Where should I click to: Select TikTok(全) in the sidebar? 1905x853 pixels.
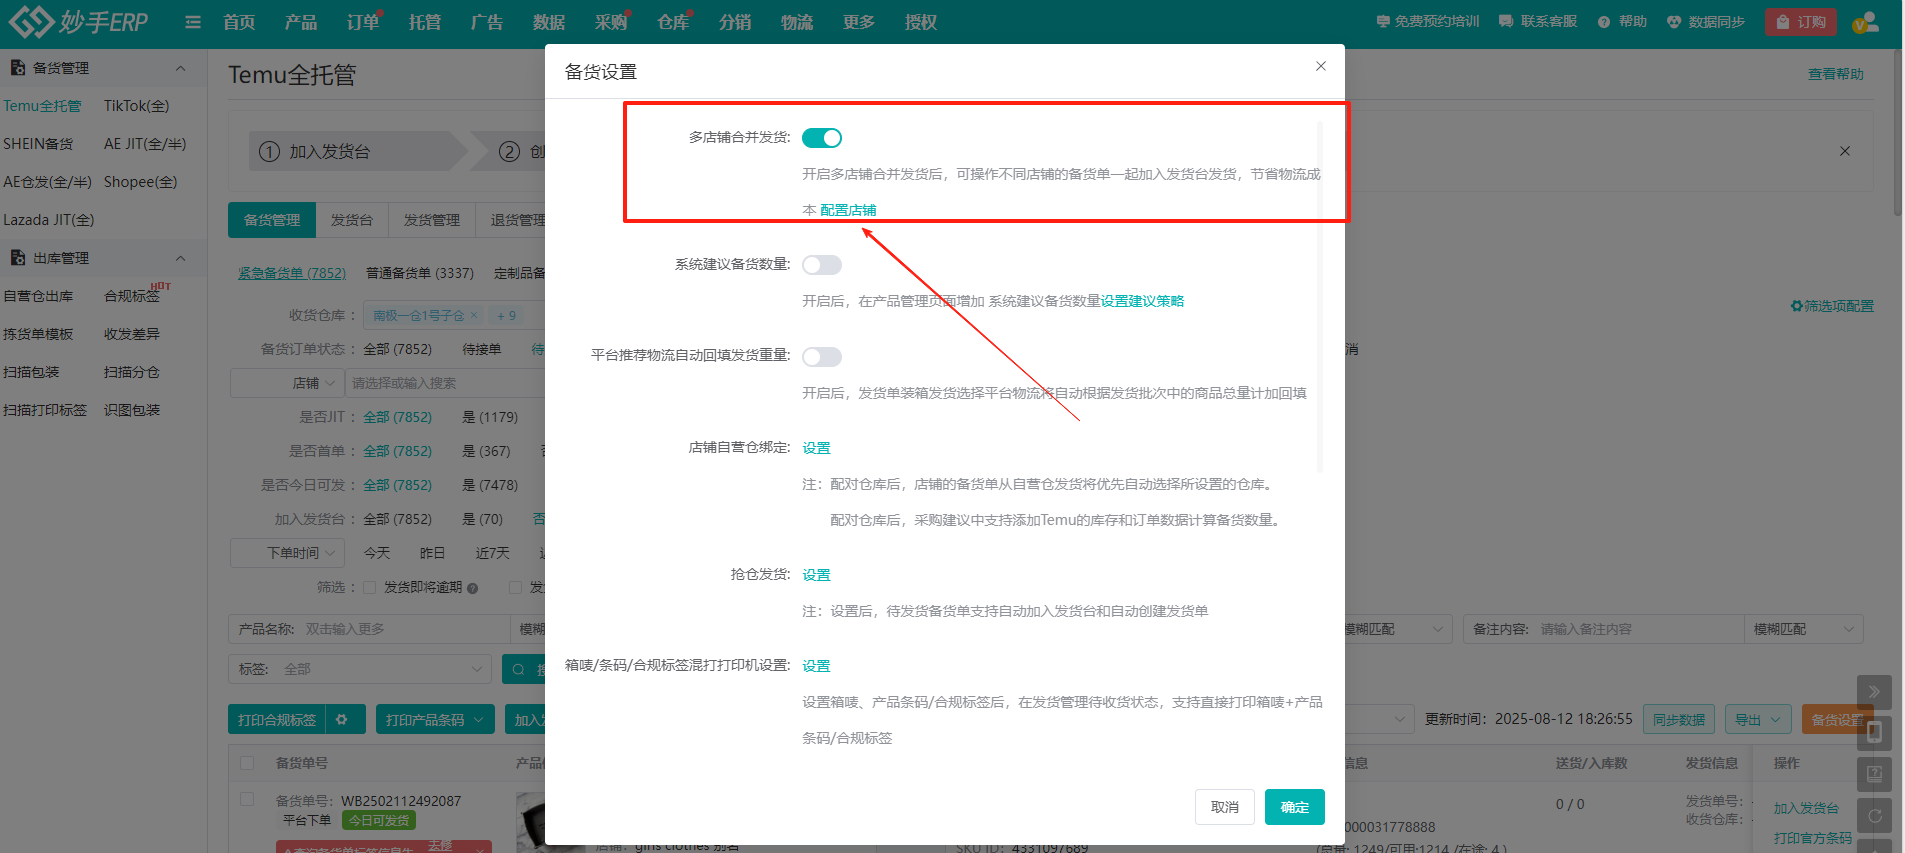click(x=137, y=106)
